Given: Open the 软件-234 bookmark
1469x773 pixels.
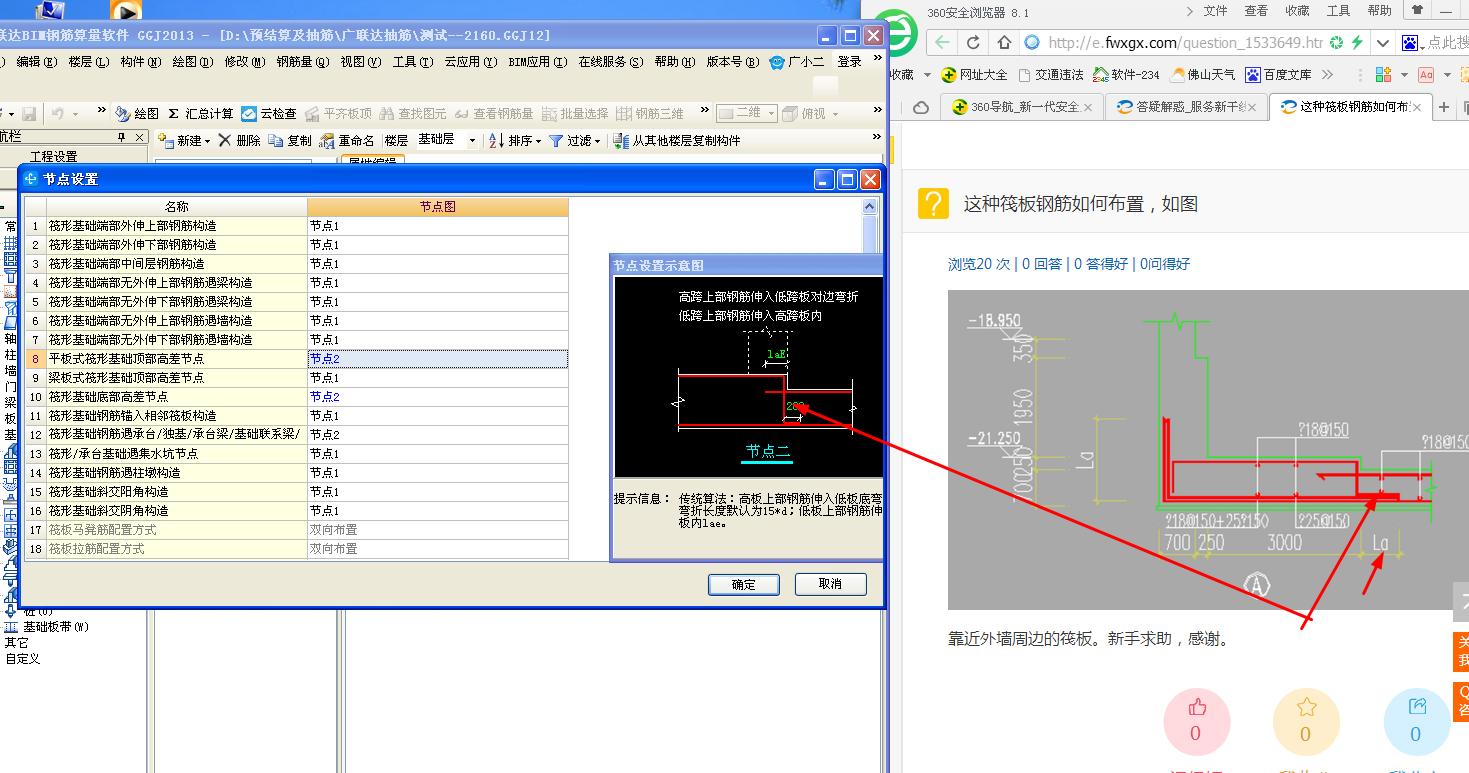Looking at the screenshot, I should (1127, 75).
